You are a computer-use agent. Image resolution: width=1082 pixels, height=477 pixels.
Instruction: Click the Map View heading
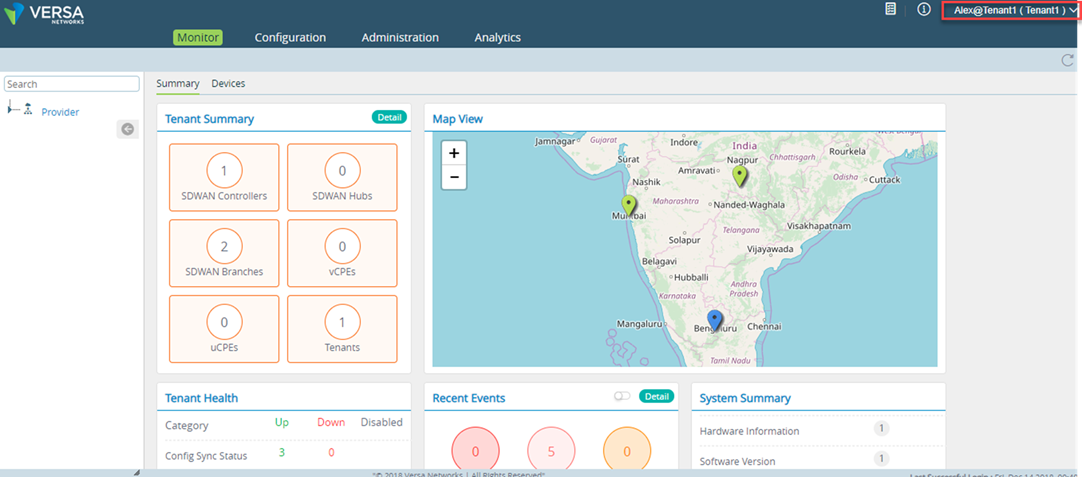click(x=458, y=119)
